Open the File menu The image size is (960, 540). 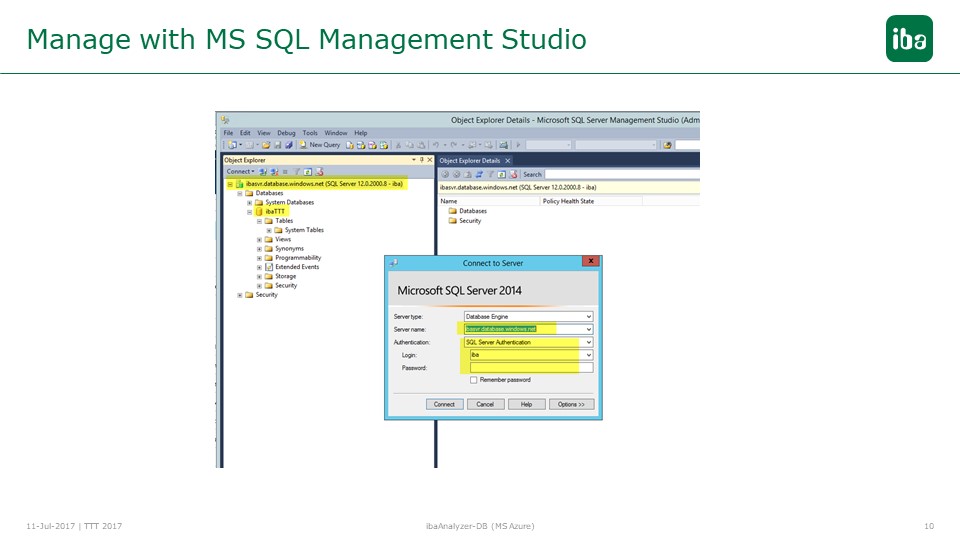(228, 133)
